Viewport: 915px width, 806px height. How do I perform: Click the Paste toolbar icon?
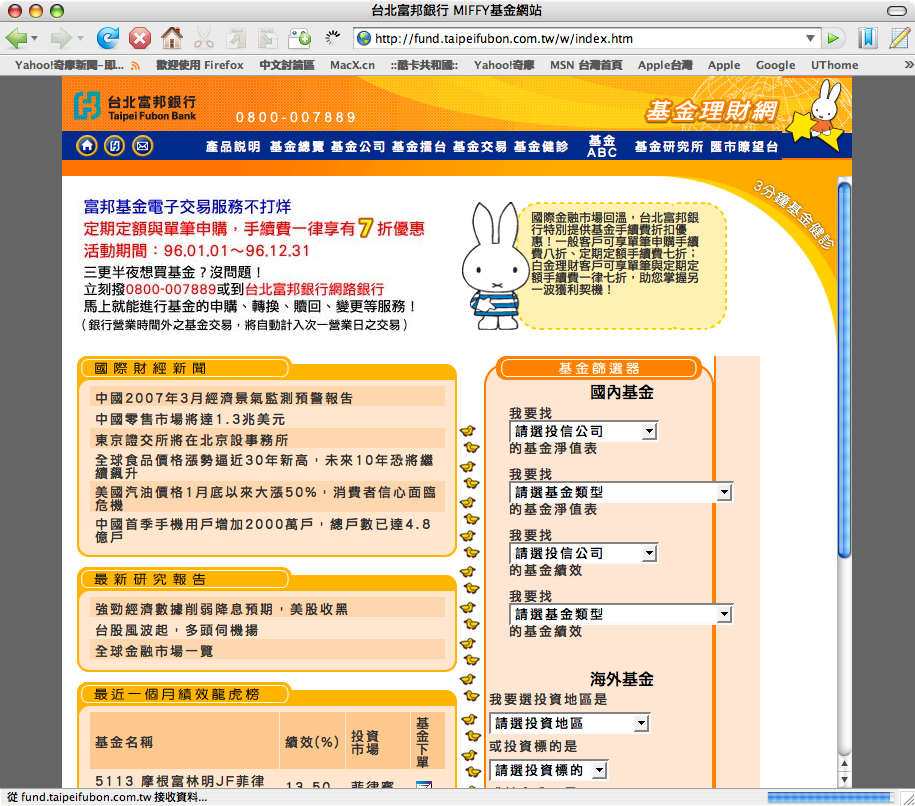[x=268, y=39]
